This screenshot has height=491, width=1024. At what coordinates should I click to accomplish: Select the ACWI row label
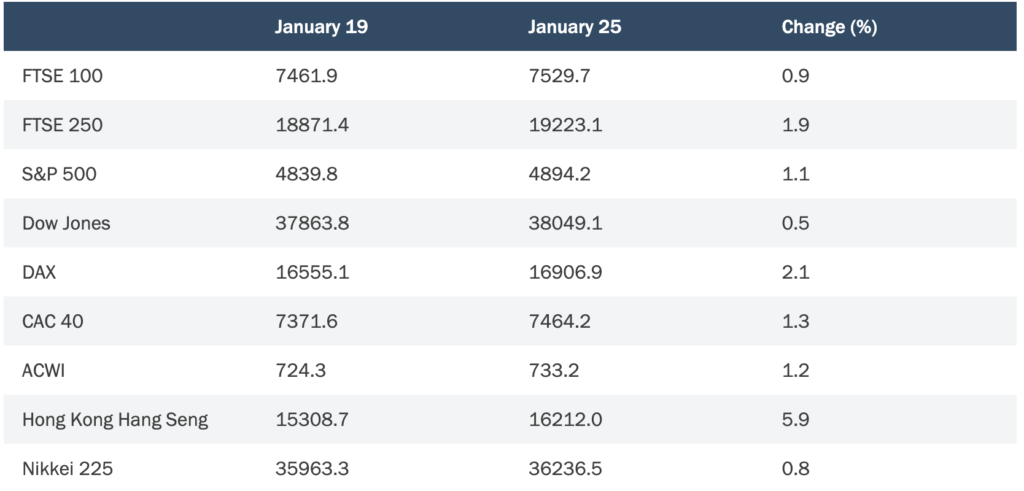(44, 370)
